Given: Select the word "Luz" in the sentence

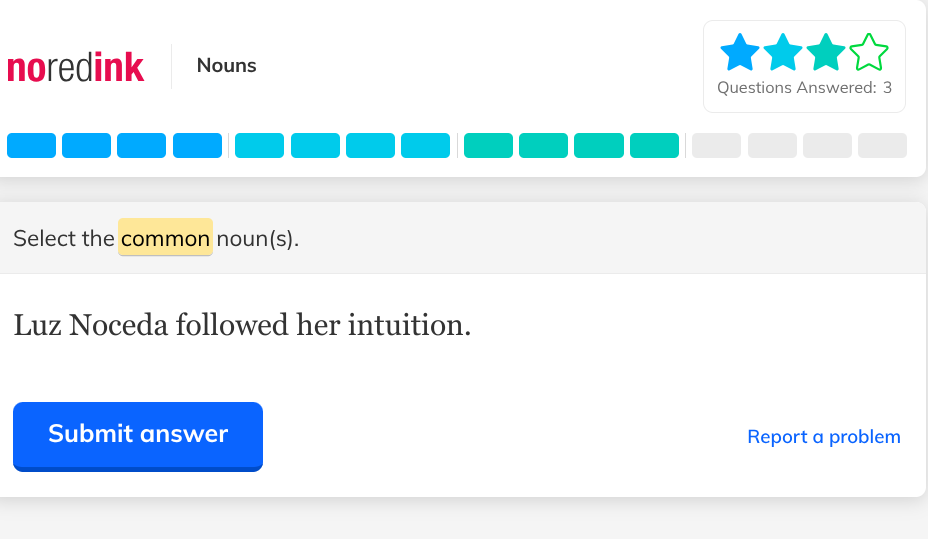Looking at the screenshot, I should pos(37,325).
